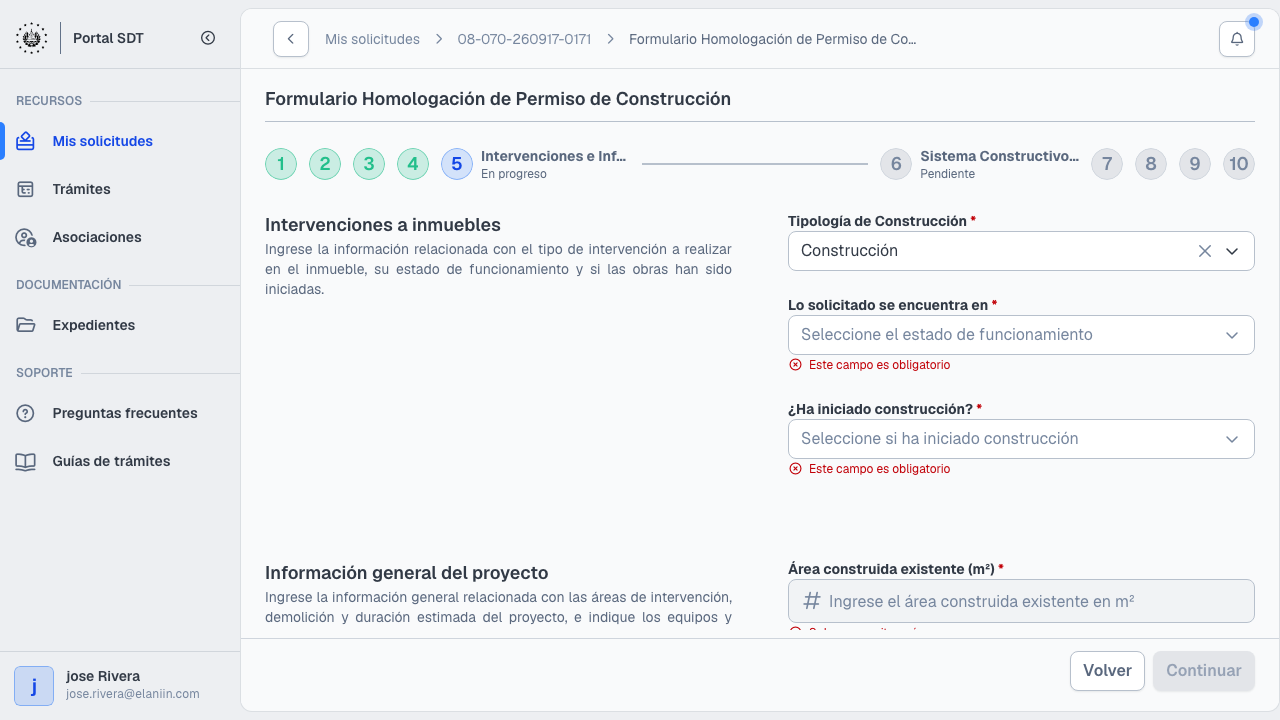Click breadcrumb 08-070-260917-0171
Screen dimensions: 1280x720
524,39
